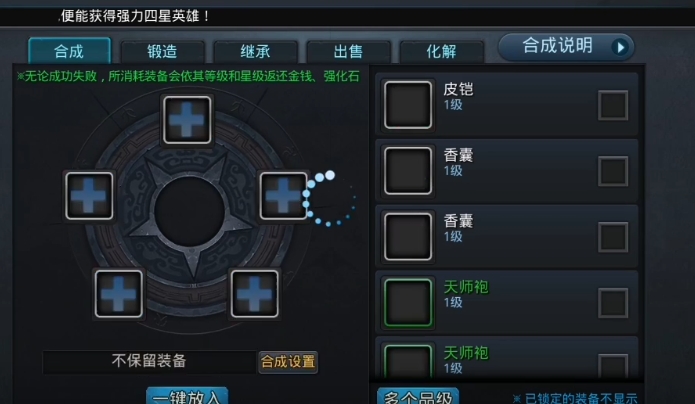Add equipment to the right plus slot
This screenshot has height=404, width=695.
click(284, 196)
